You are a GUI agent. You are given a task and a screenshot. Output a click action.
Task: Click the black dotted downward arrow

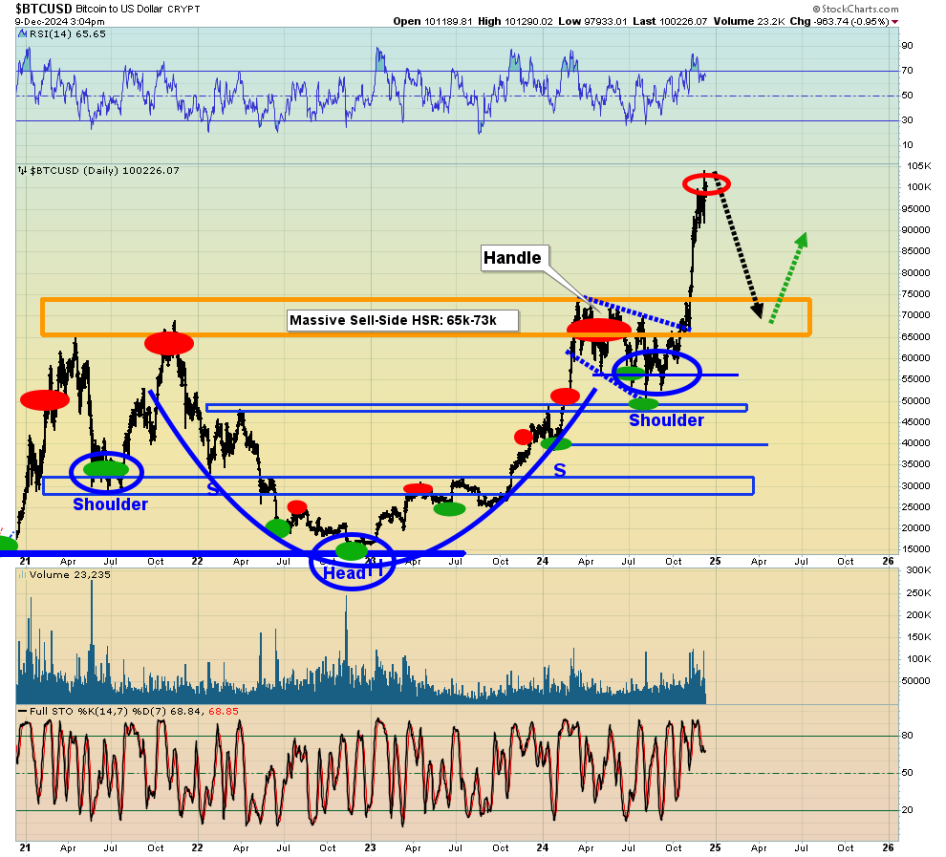pyautogui.click(x=742, y=250)
